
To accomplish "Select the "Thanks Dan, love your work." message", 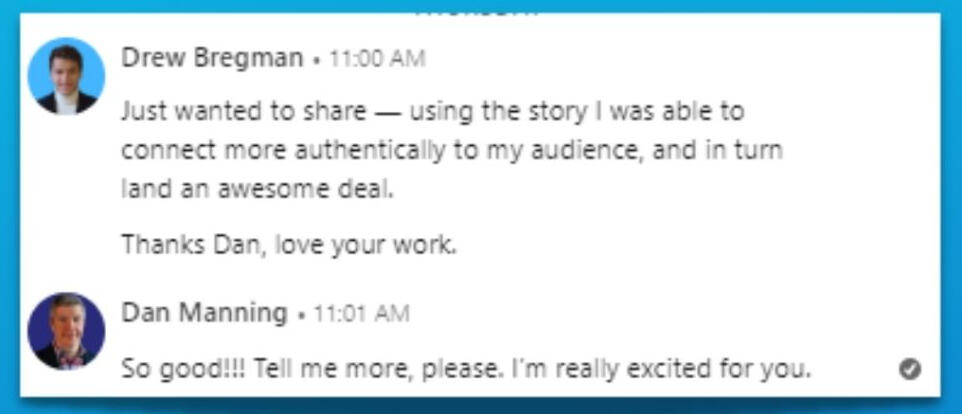I will (x=288, y=244).
